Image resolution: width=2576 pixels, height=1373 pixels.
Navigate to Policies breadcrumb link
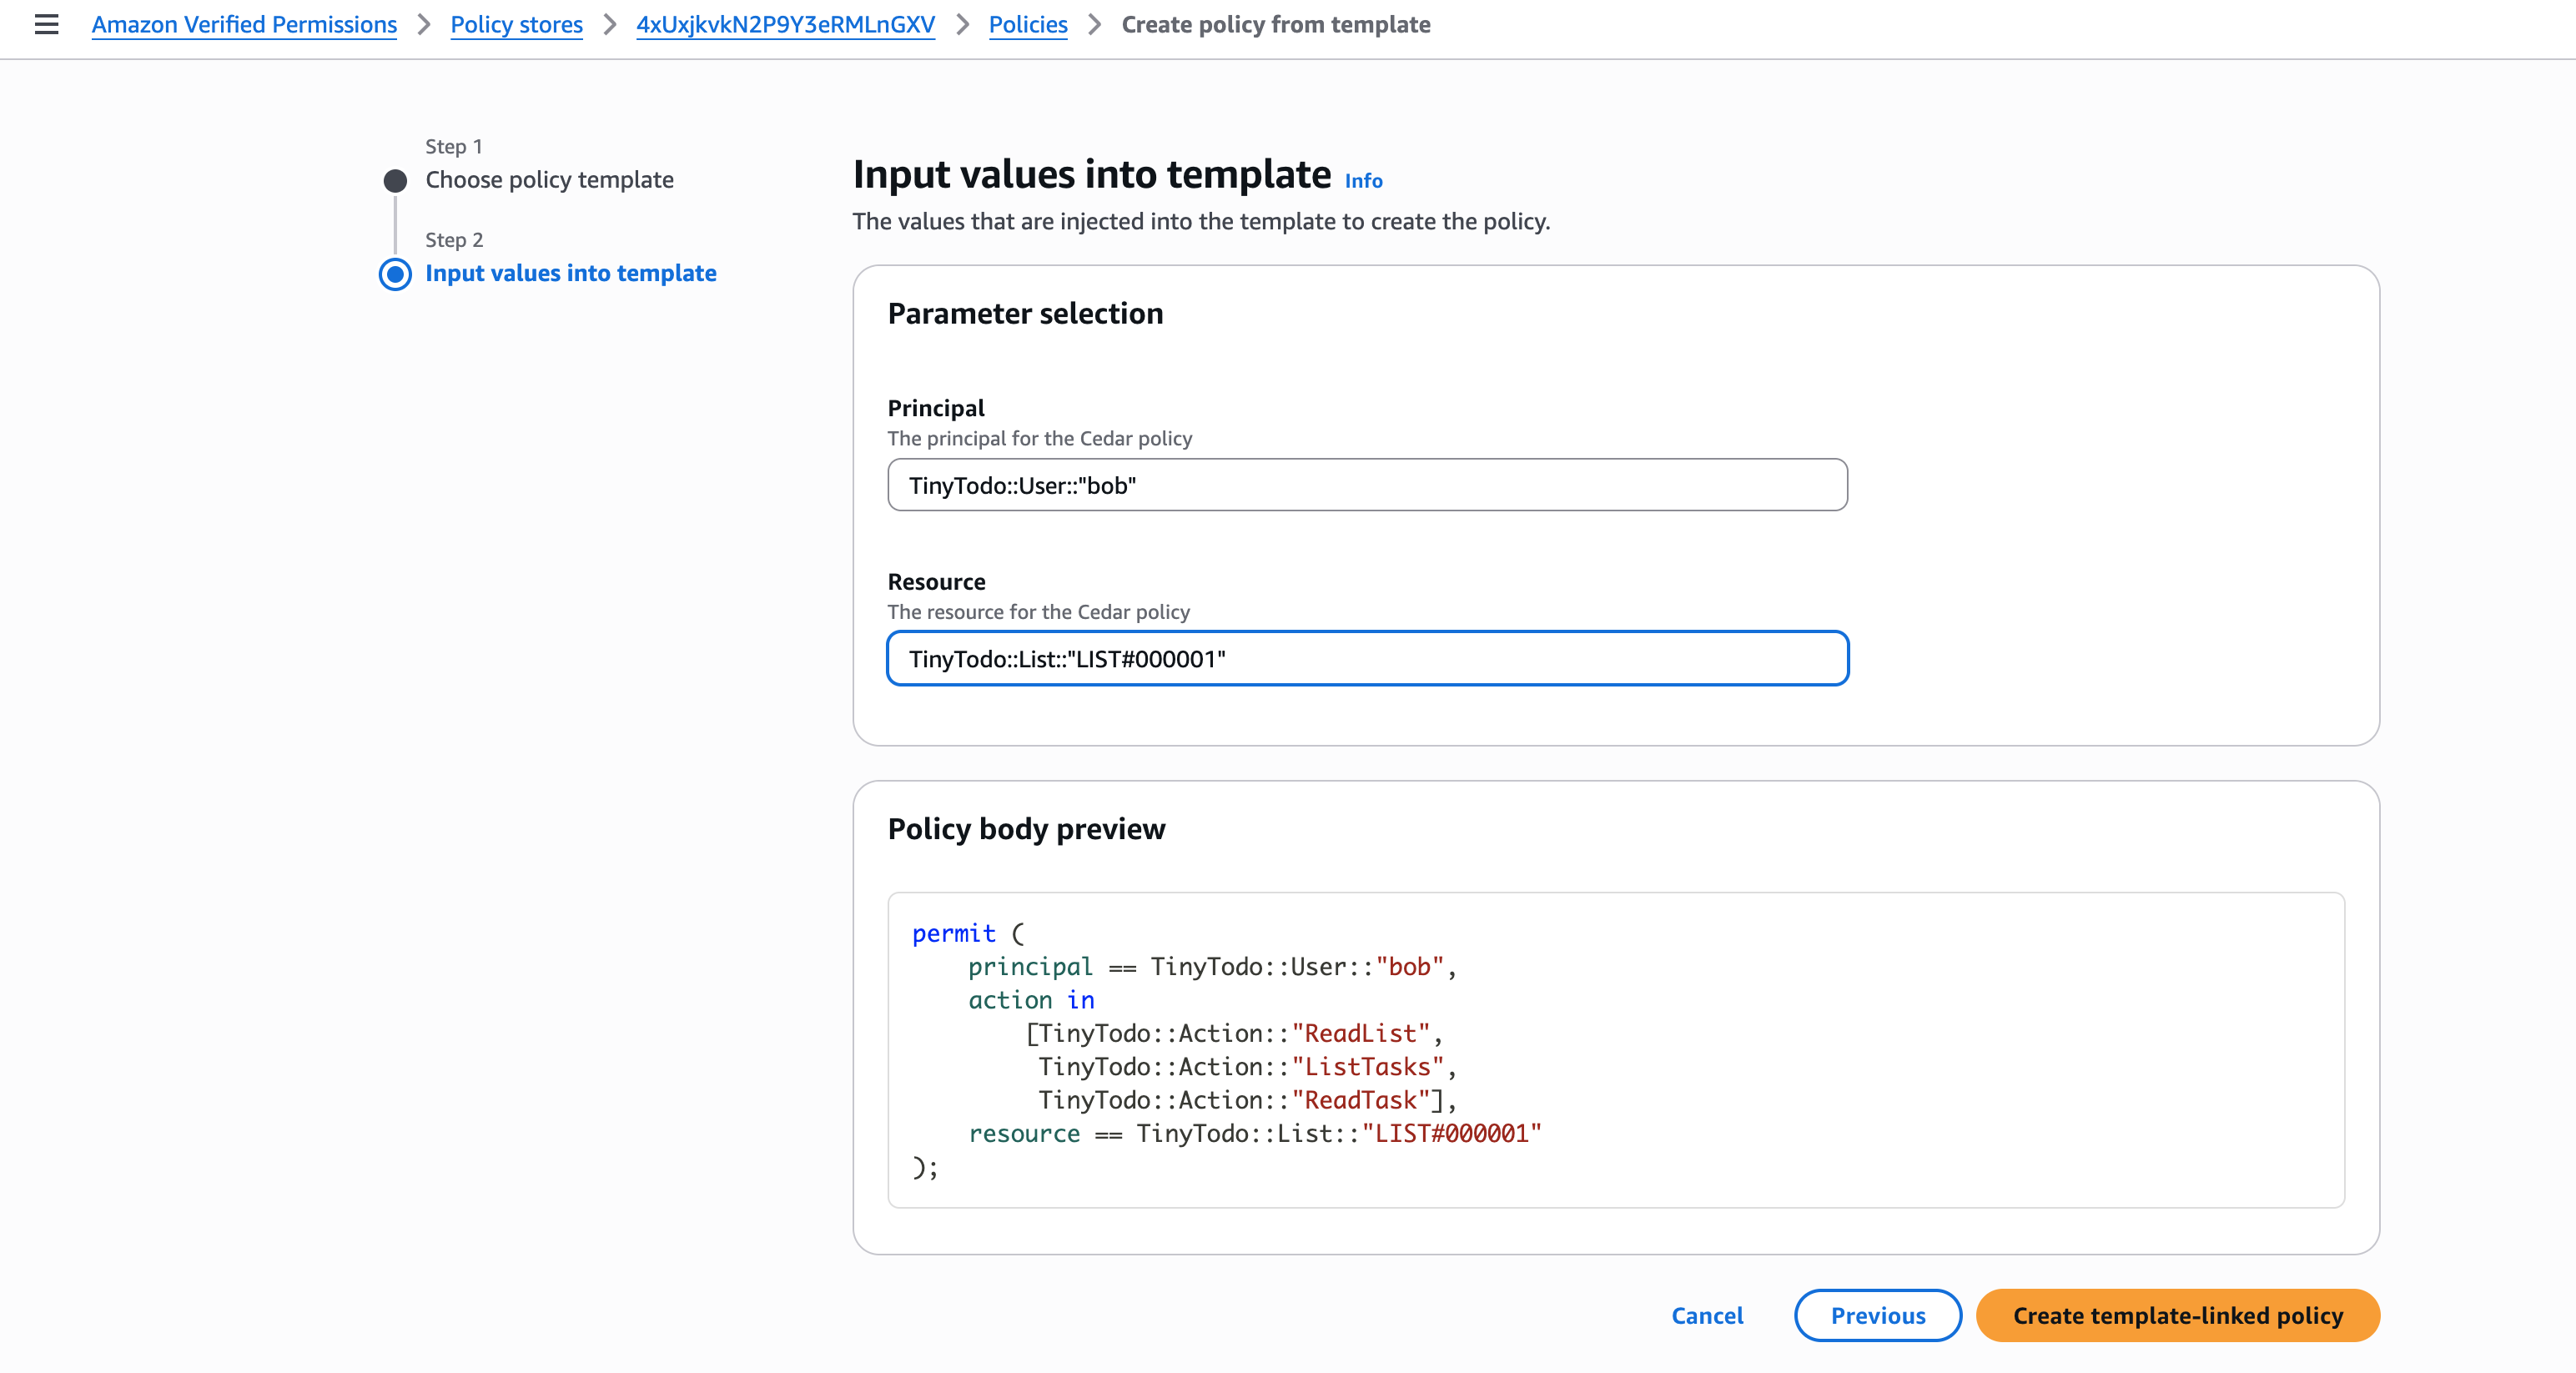1027,24
